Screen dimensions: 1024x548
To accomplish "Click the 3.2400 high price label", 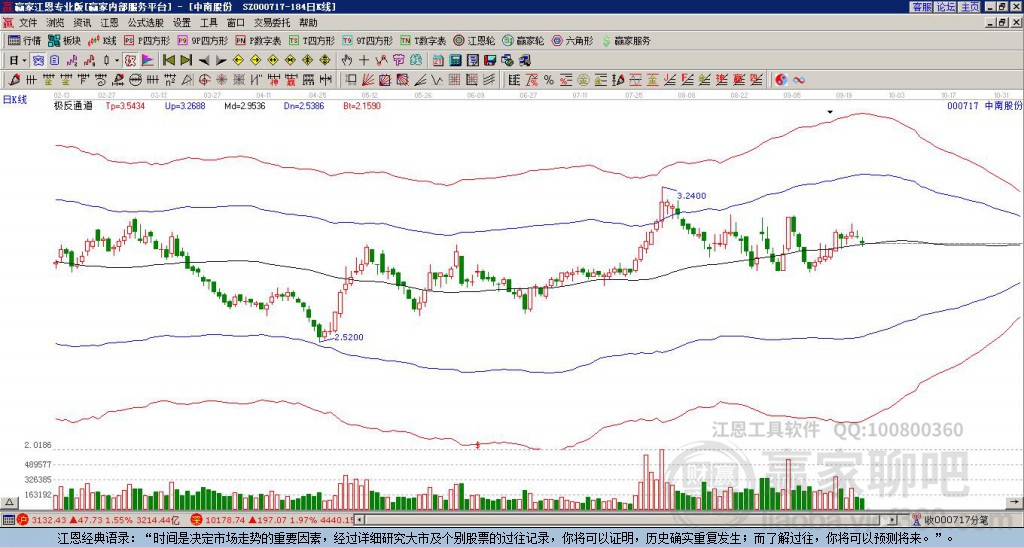I will coord(692,196).
